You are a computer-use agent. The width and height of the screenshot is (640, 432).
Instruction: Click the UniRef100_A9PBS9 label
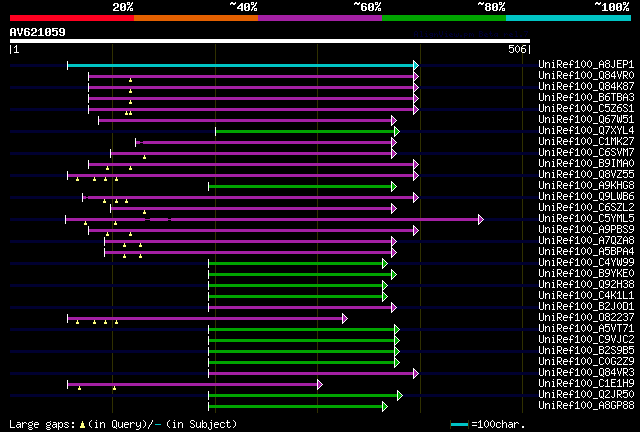point(586,230)
